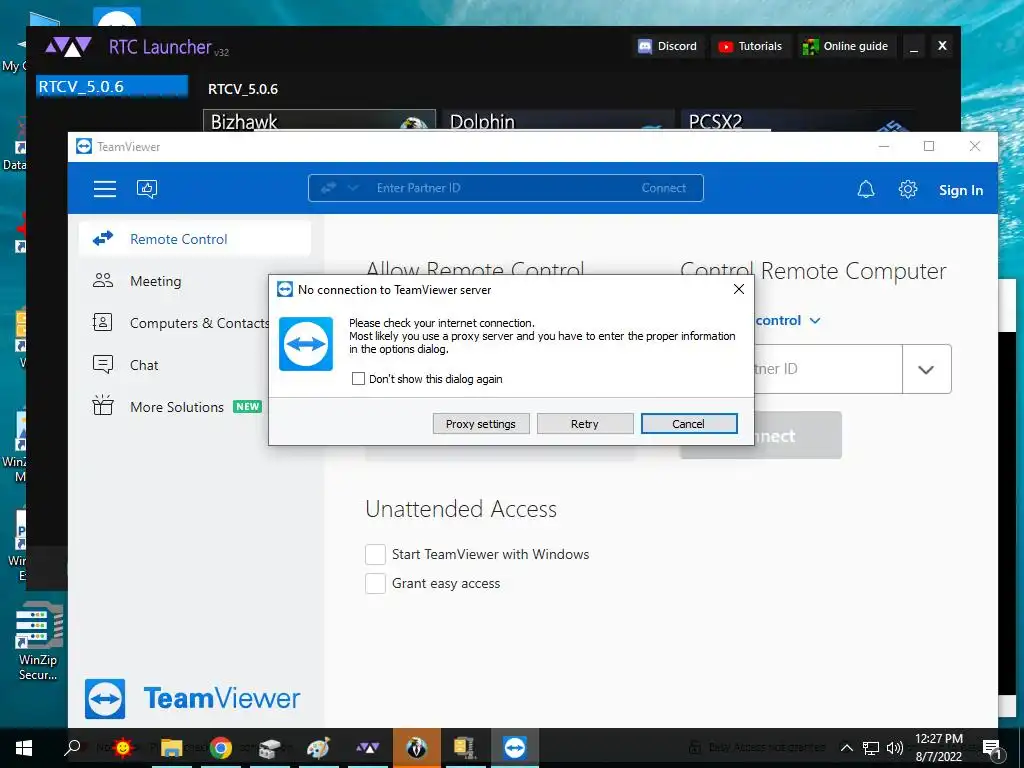1024x768 pixels.
Task: Open the Windows Start menu
Action: click(x=24, y=748)
